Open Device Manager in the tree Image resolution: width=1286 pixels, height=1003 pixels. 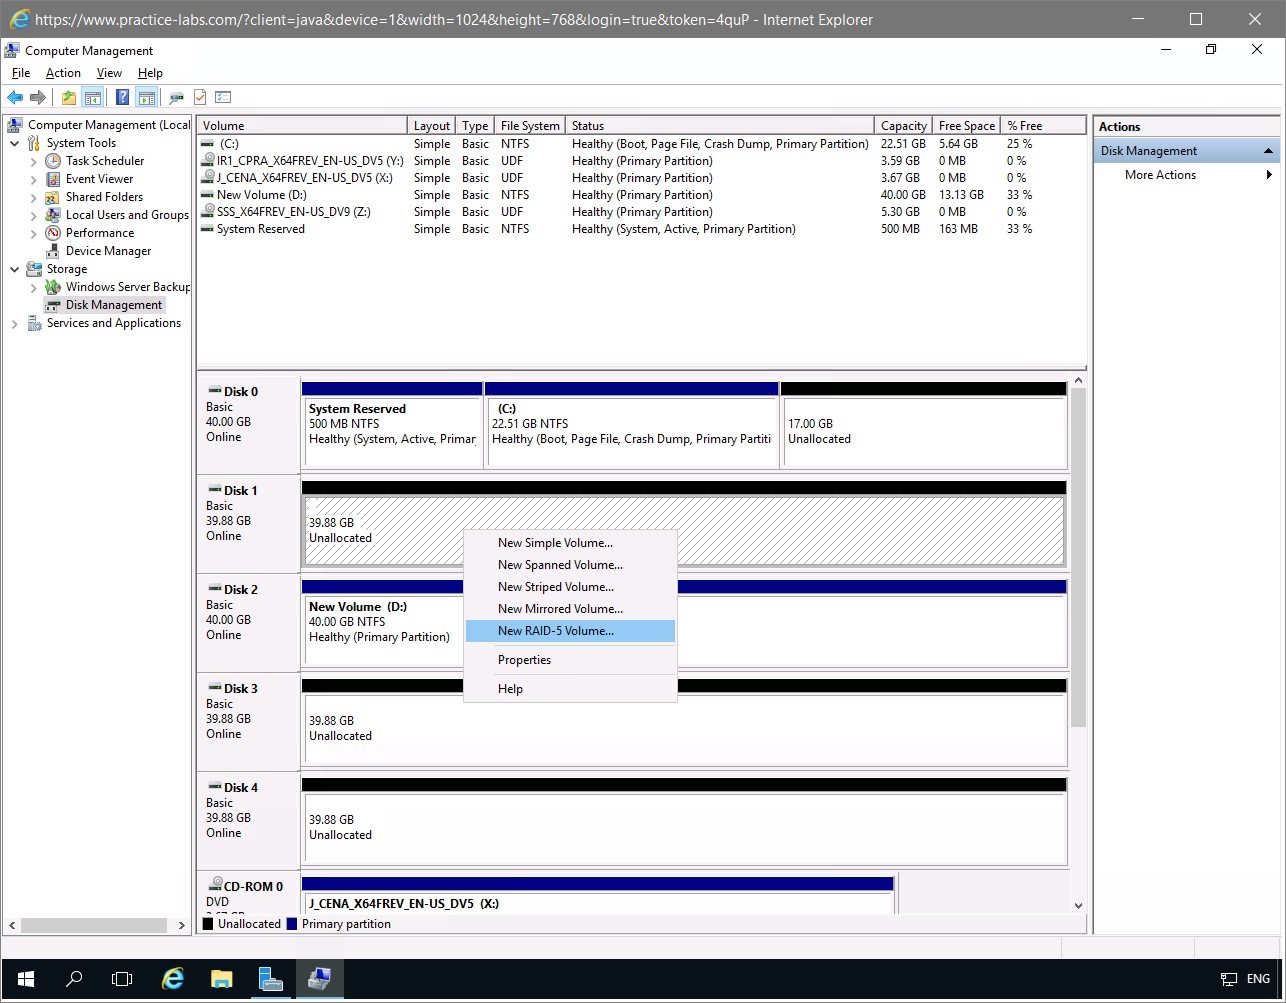108,251
